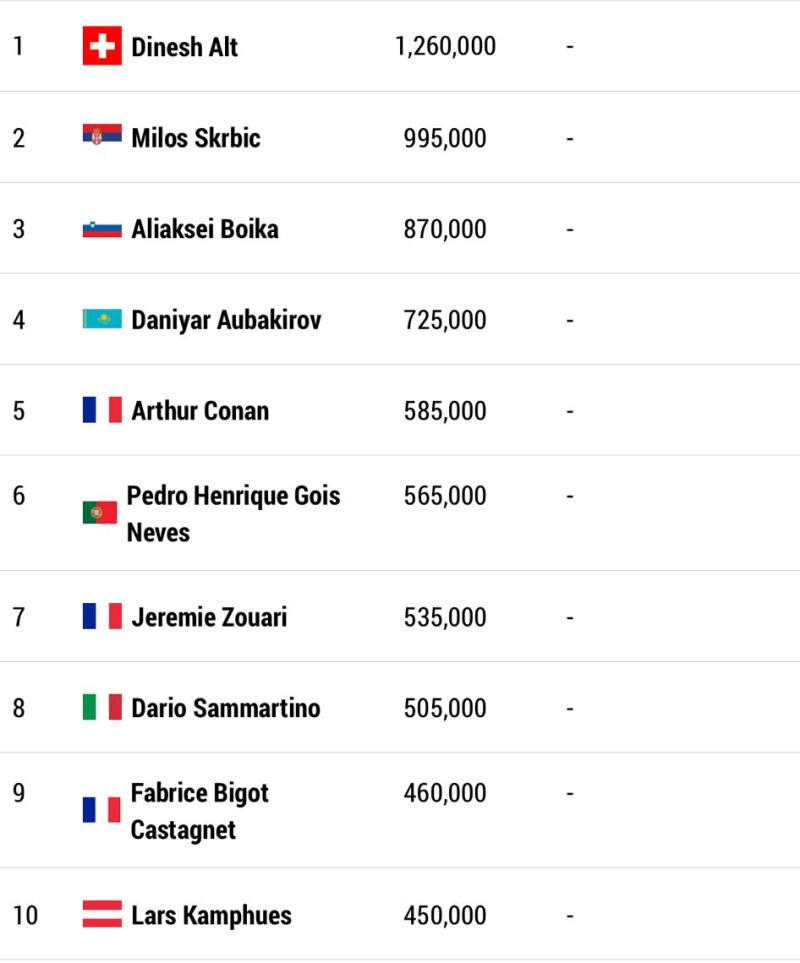
Task: Click the Kazakhstan flag beside Daniyar Aubakirov
Action: point(102,319)
